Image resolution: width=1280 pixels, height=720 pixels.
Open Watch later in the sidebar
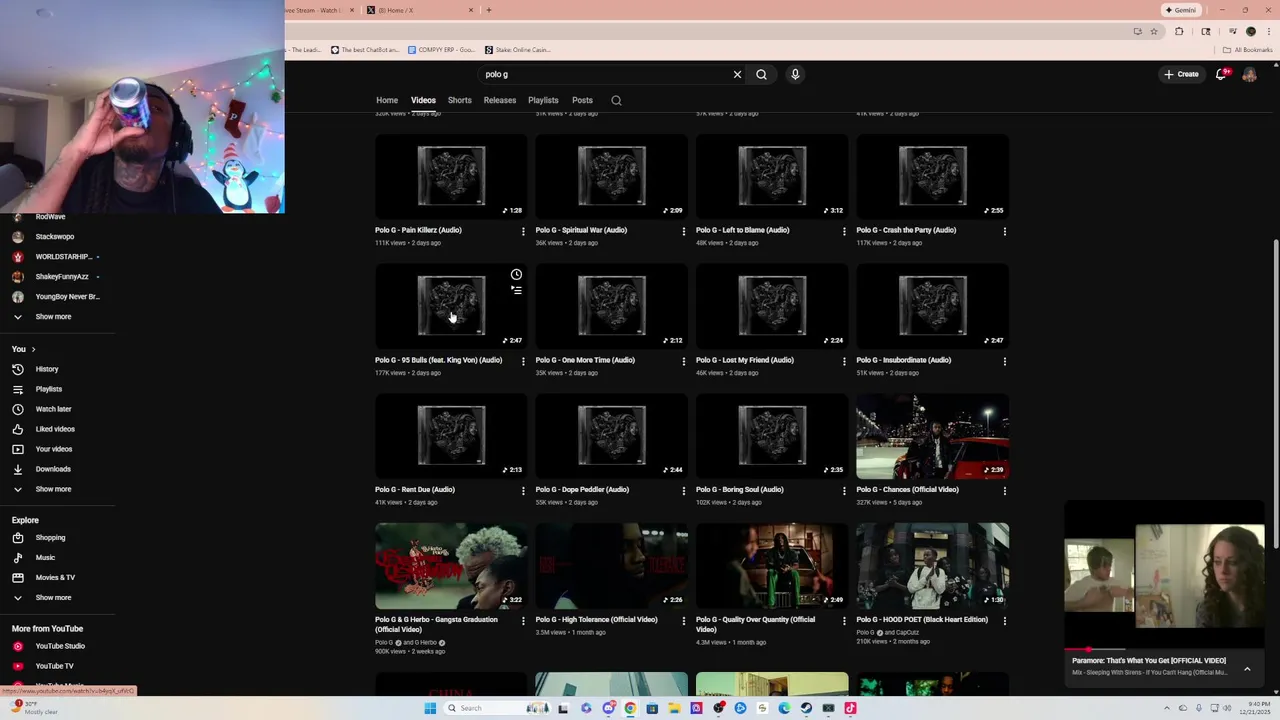[53, 409]
